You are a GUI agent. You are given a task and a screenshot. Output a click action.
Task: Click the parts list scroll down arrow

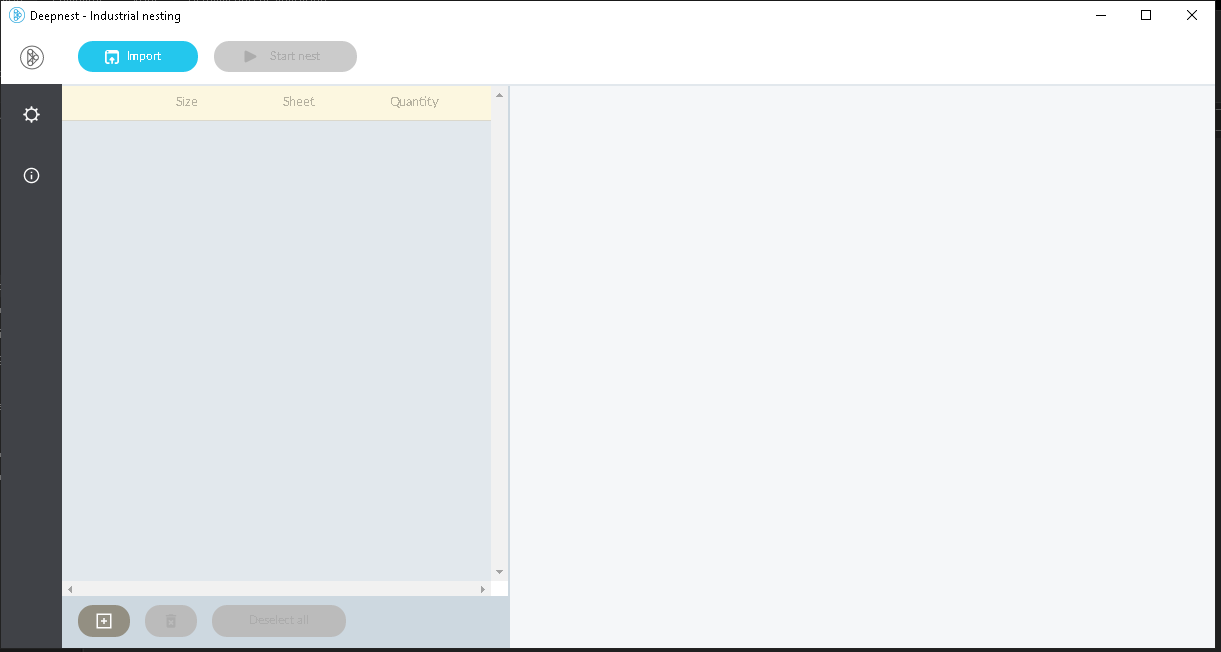500,572
